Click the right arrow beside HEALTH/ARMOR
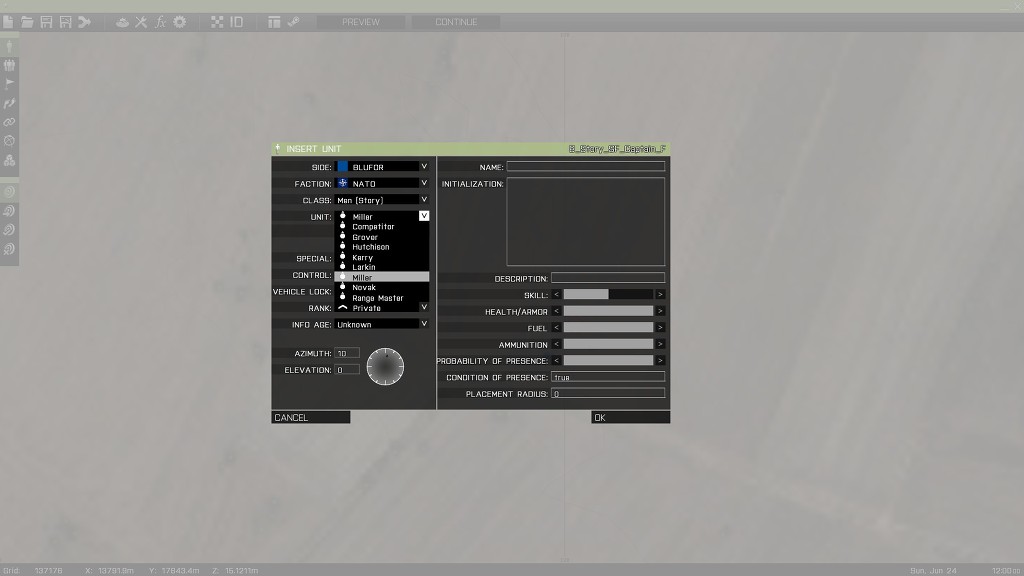The image size is (1024, 576). [660, 311]
